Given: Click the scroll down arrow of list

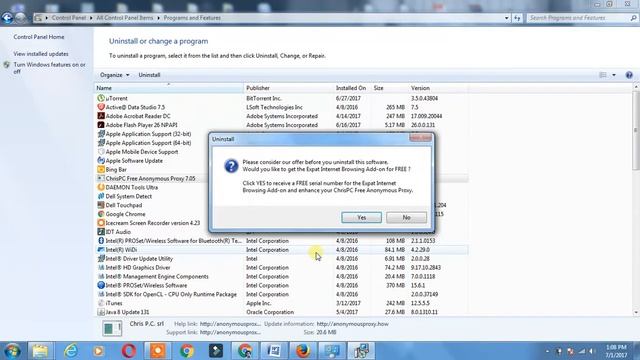Looking at the screenshot, I should (x=636, y=313).
